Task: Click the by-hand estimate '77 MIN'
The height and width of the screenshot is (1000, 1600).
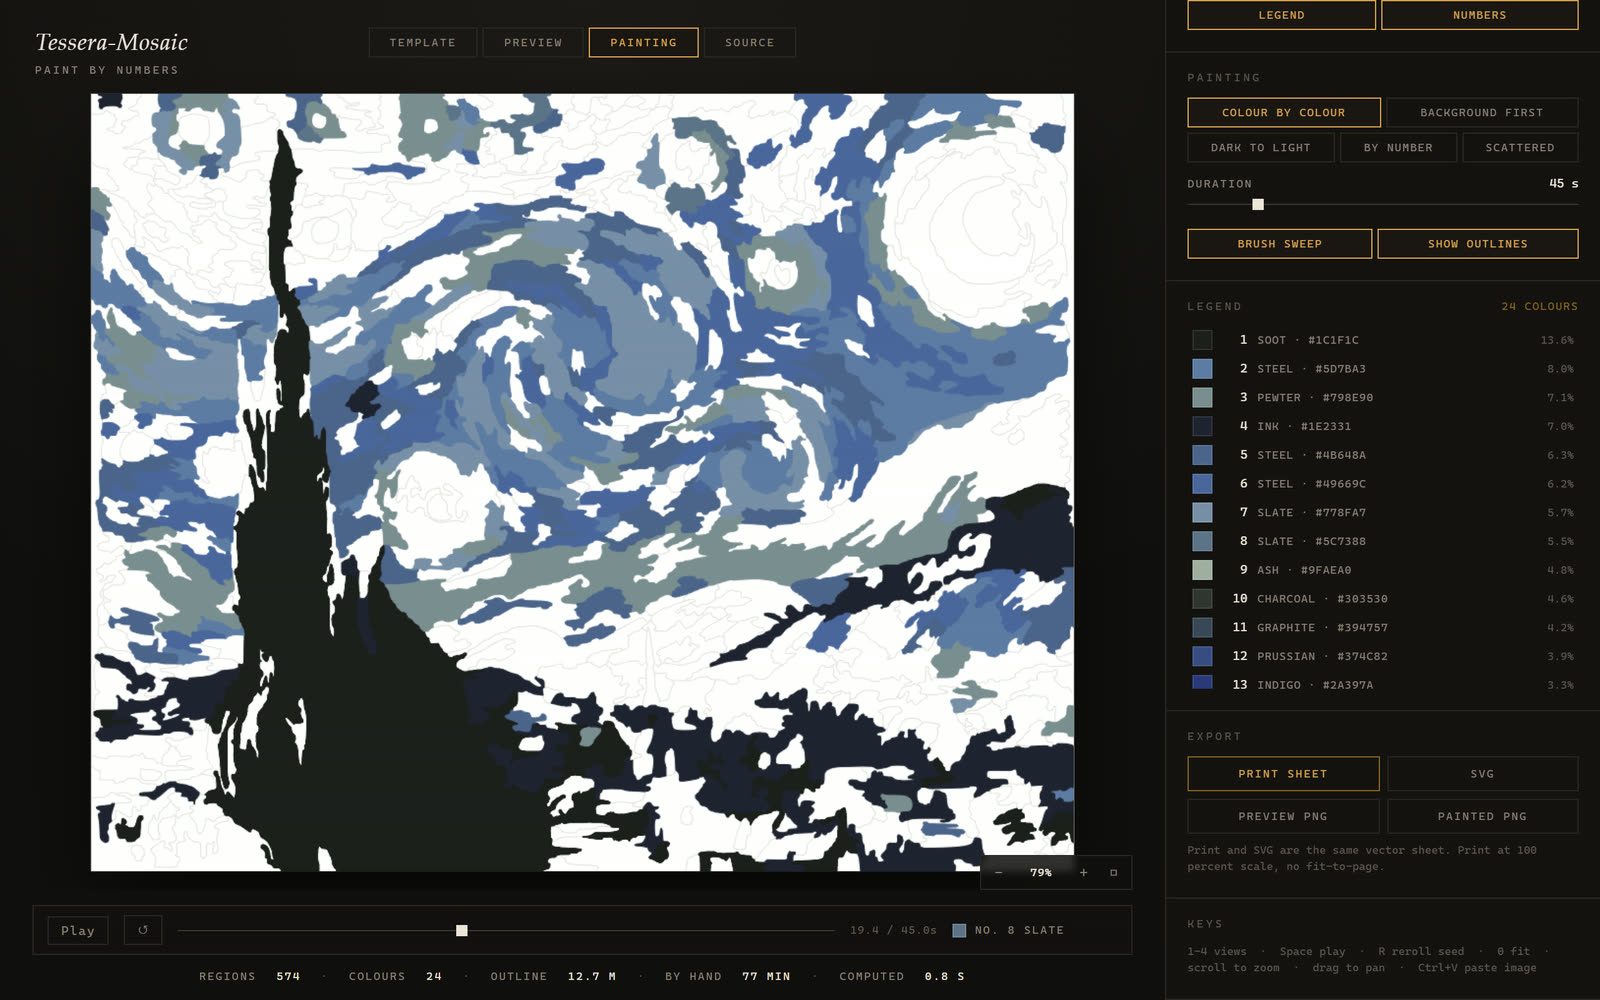Action: (766, 976)
